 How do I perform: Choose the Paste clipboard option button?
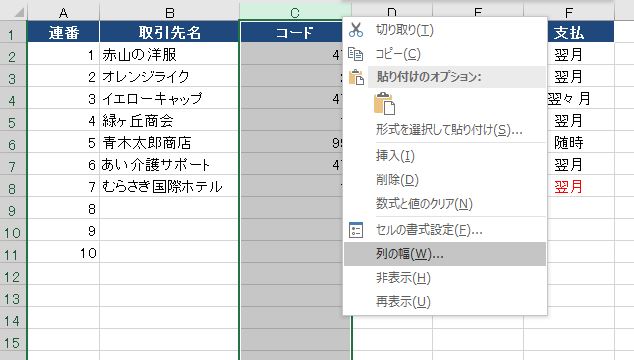coord(384,104)
